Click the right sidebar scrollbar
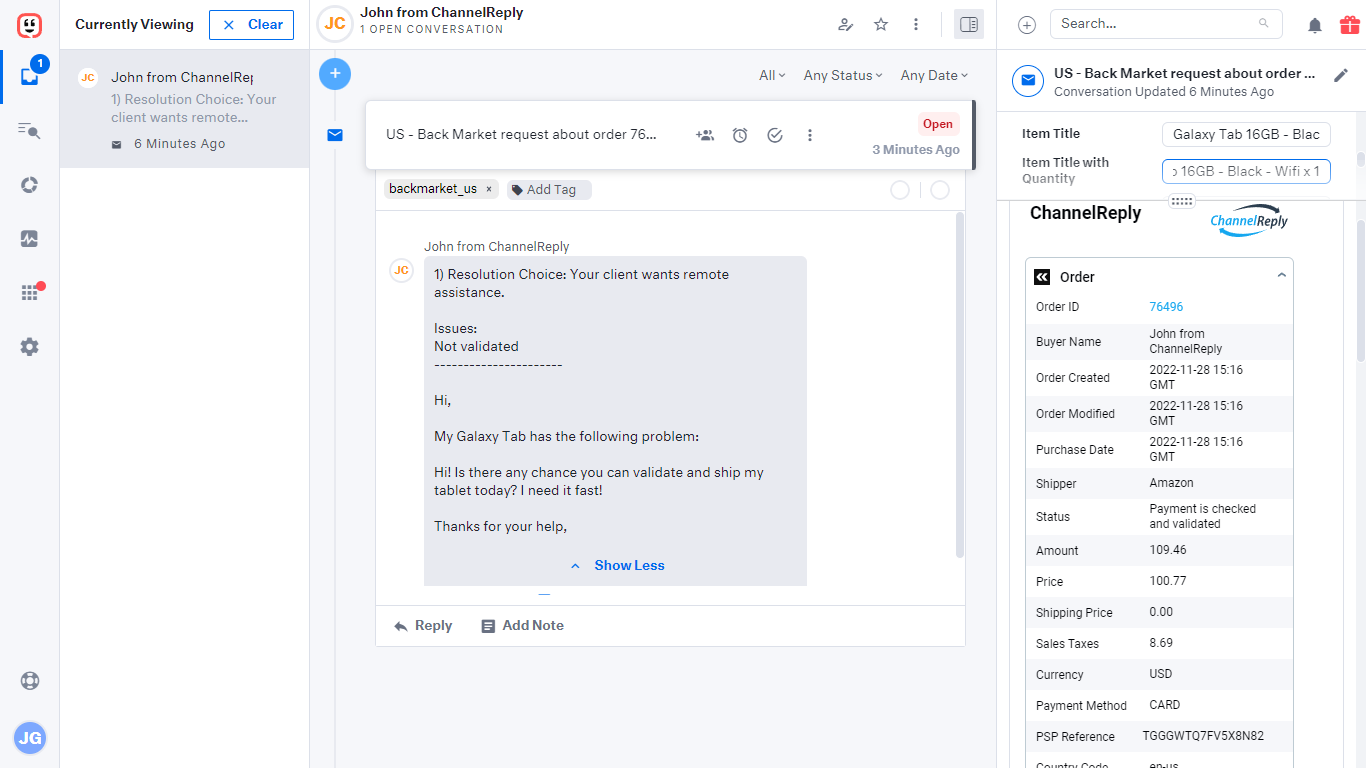This screenshot has width=1366, height=768. tap(1361, 290)
